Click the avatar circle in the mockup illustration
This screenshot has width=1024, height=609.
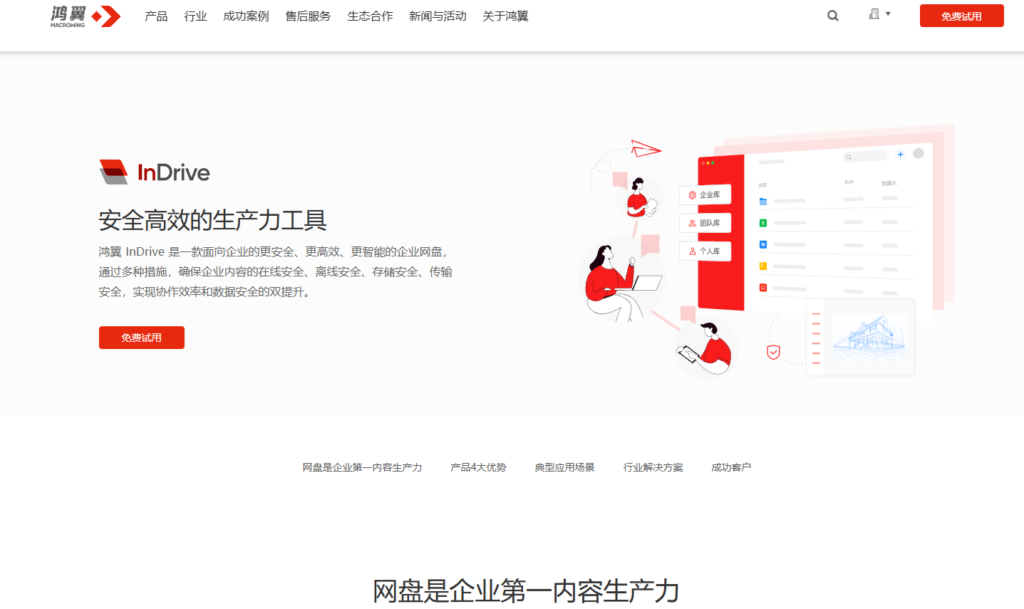click(x=918, y=152)
